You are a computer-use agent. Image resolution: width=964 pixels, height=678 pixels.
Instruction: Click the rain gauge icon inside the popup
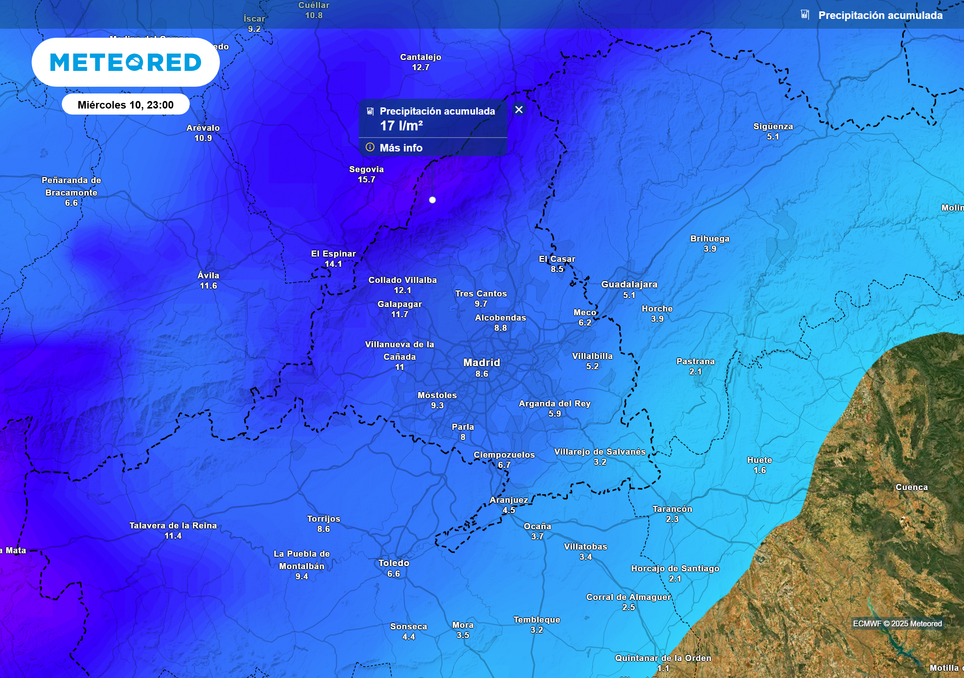pyautogui.click(x=370, y=111)
